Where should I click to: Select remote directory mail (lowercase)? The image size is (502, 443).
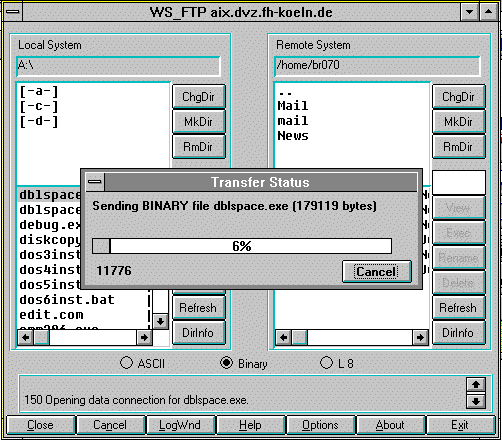[293, 121]
